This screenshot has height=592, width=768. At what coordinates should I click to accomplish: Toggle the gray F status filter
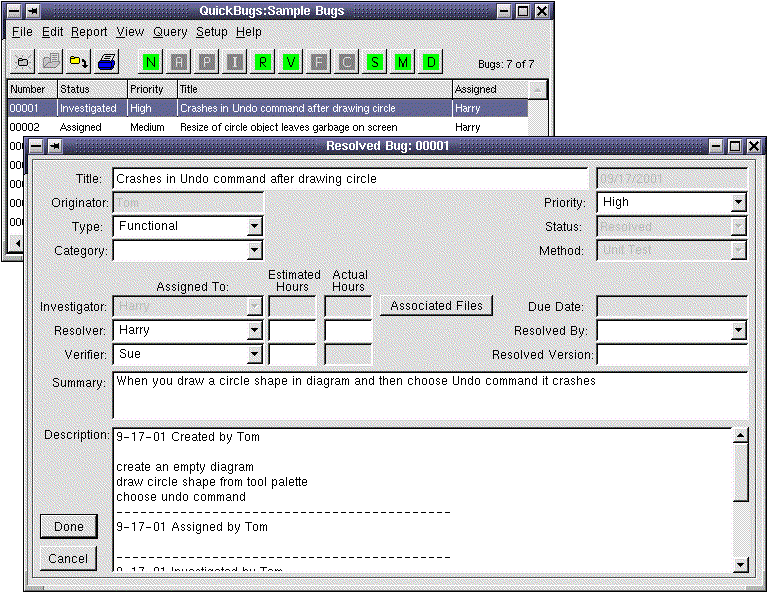coord(319,62)
